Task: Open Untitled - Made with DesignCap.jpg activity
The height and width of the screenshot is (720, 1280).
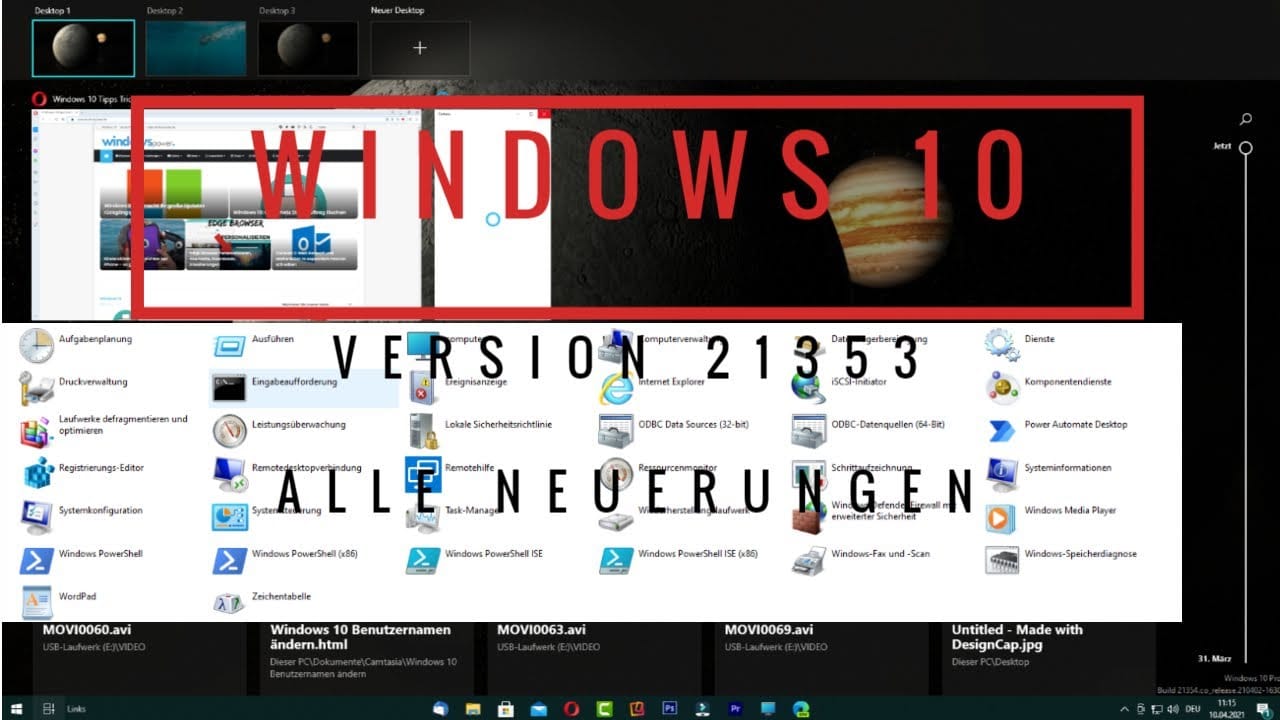Action: point(1049,658)
